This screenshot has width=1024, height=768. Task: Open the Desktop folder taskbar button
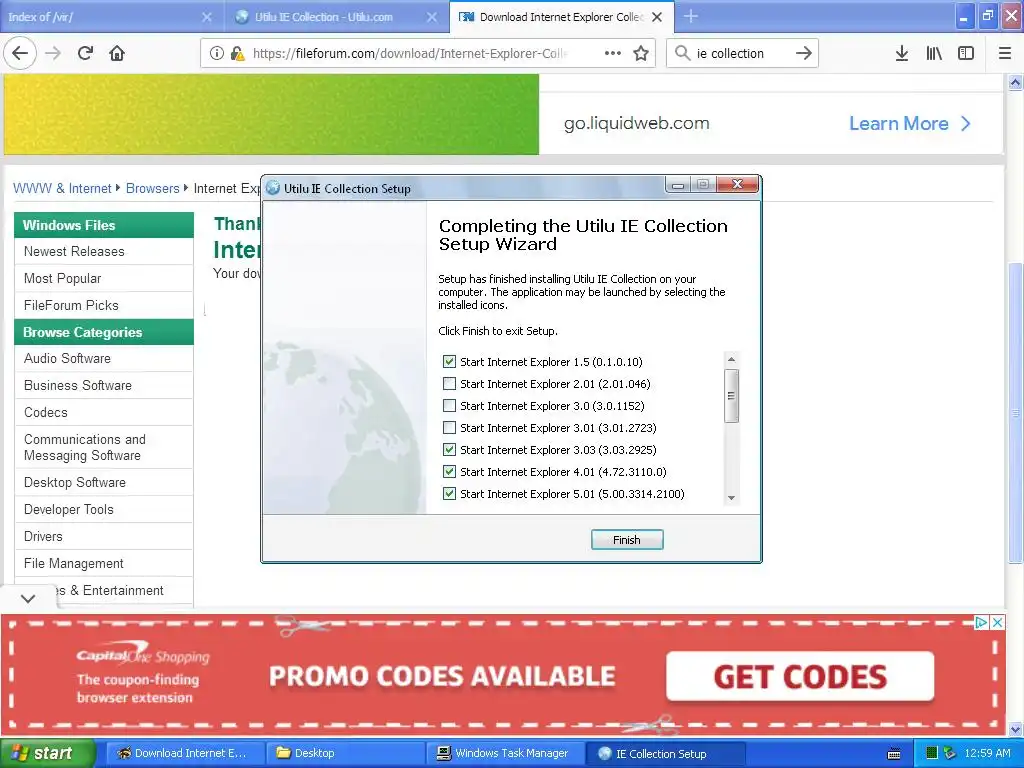point(344,754)
